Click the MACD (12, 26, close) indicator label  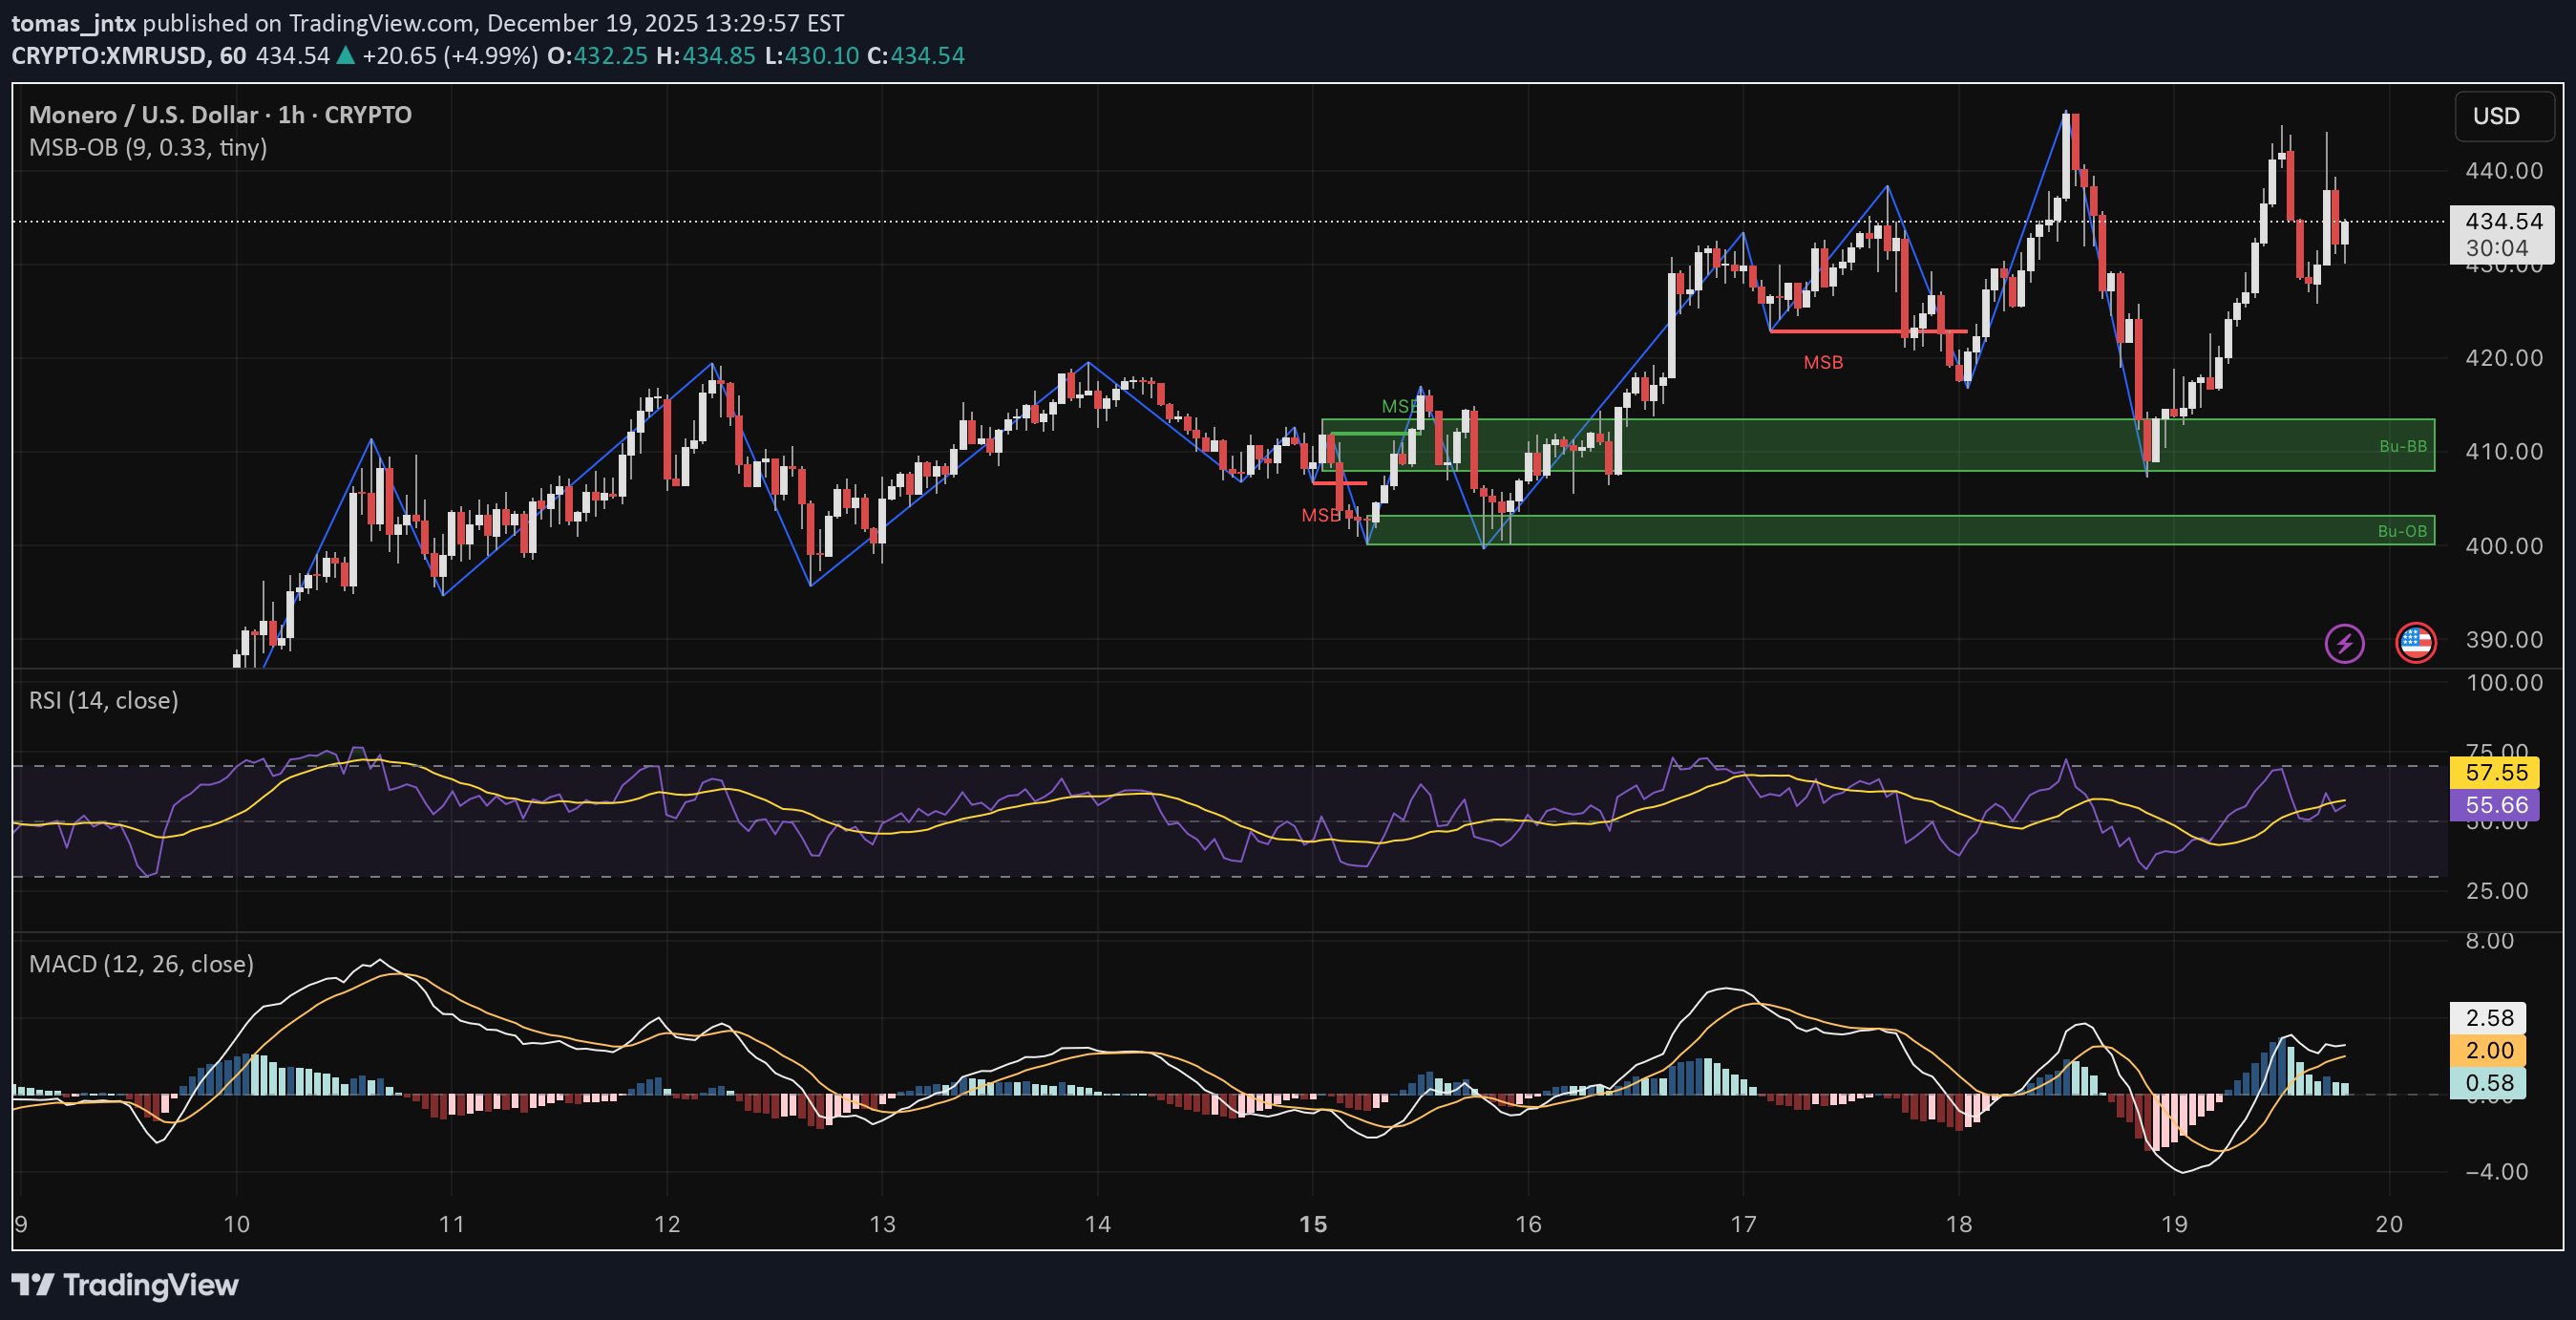pos(142,964)
